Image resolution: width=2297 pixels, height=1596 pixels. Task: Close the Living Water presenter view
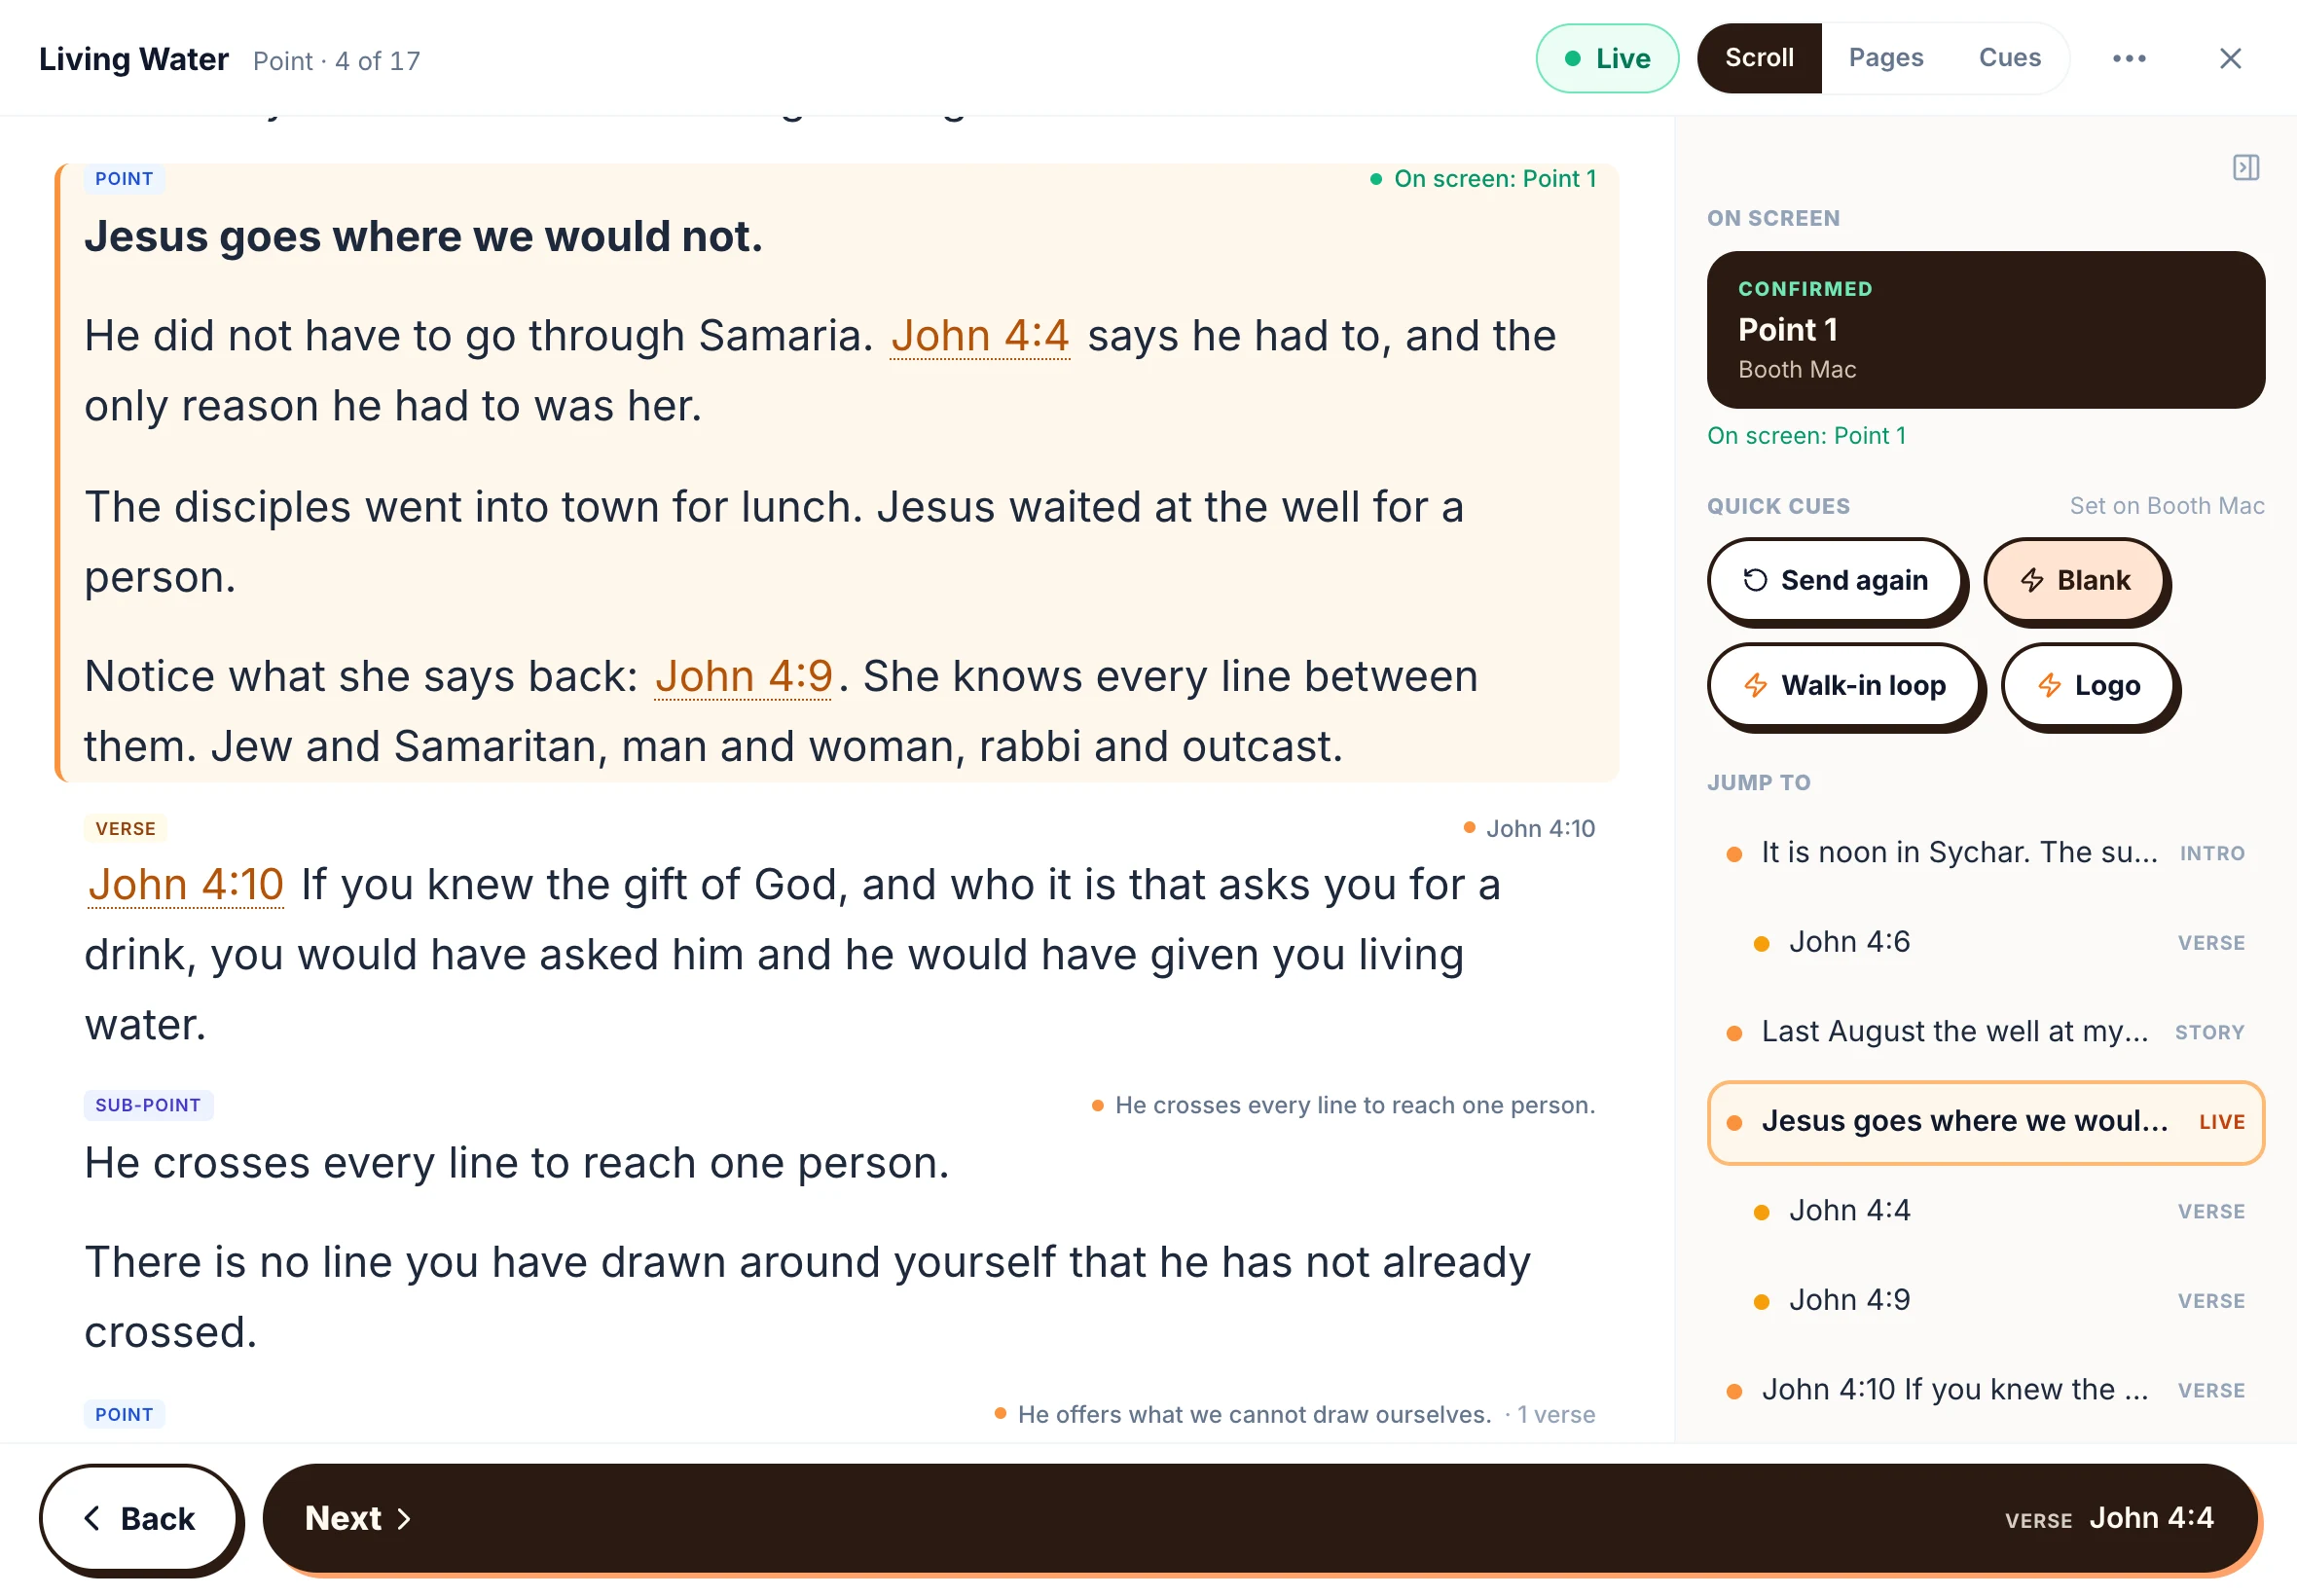[2230, 58]
